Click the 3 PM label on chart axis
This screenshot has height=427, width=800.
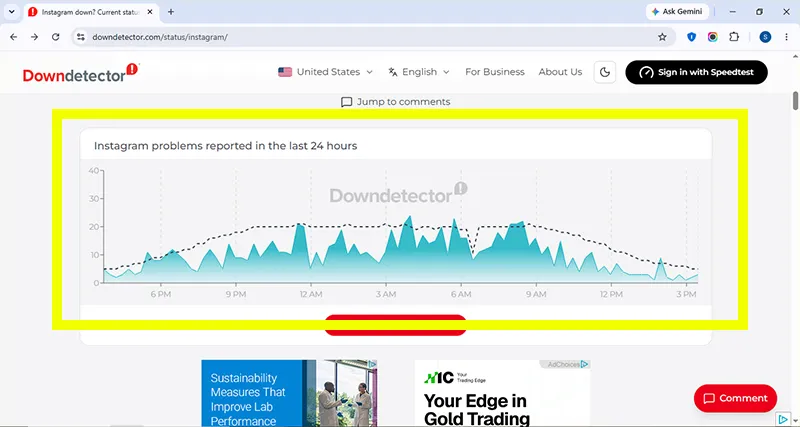686,294
